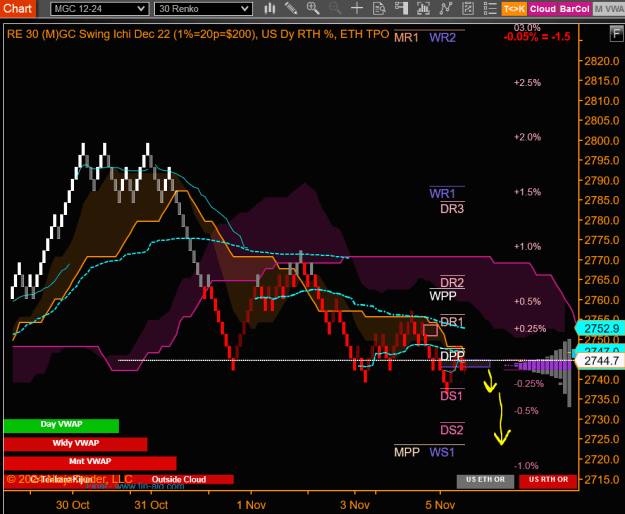Select the drawing tools pencil icon
625x514 pixels.
coord(291,8)
